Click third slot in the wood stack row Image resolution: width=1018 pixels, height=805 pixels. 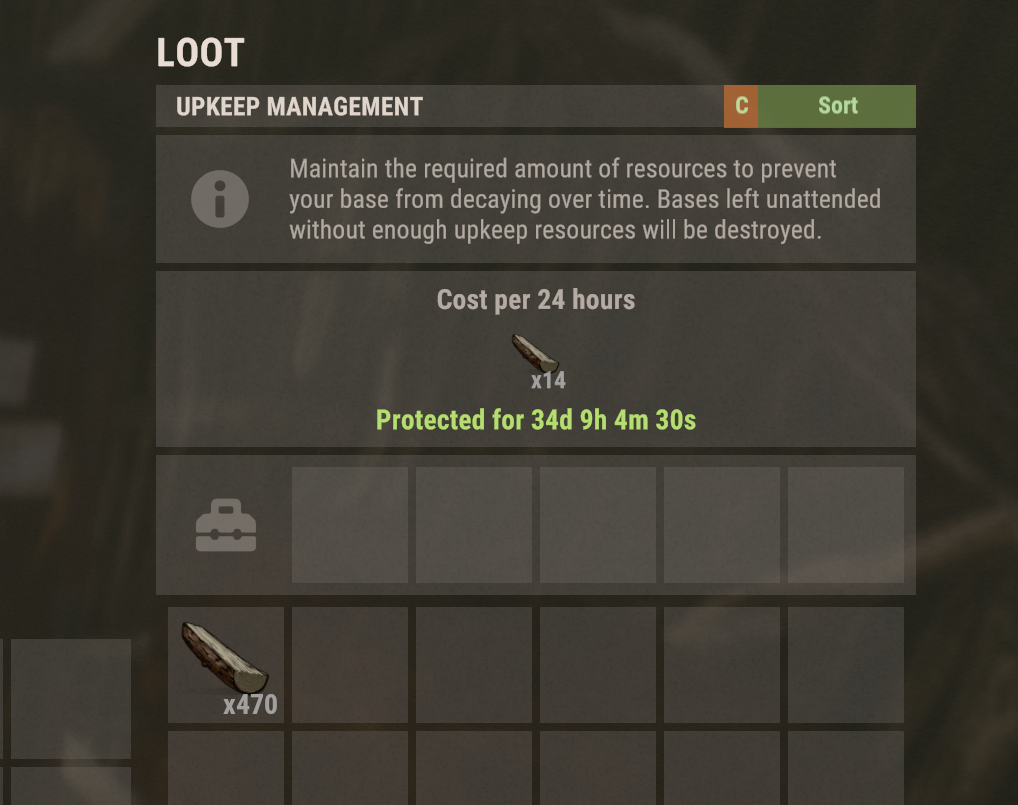(x=474, y=665)
